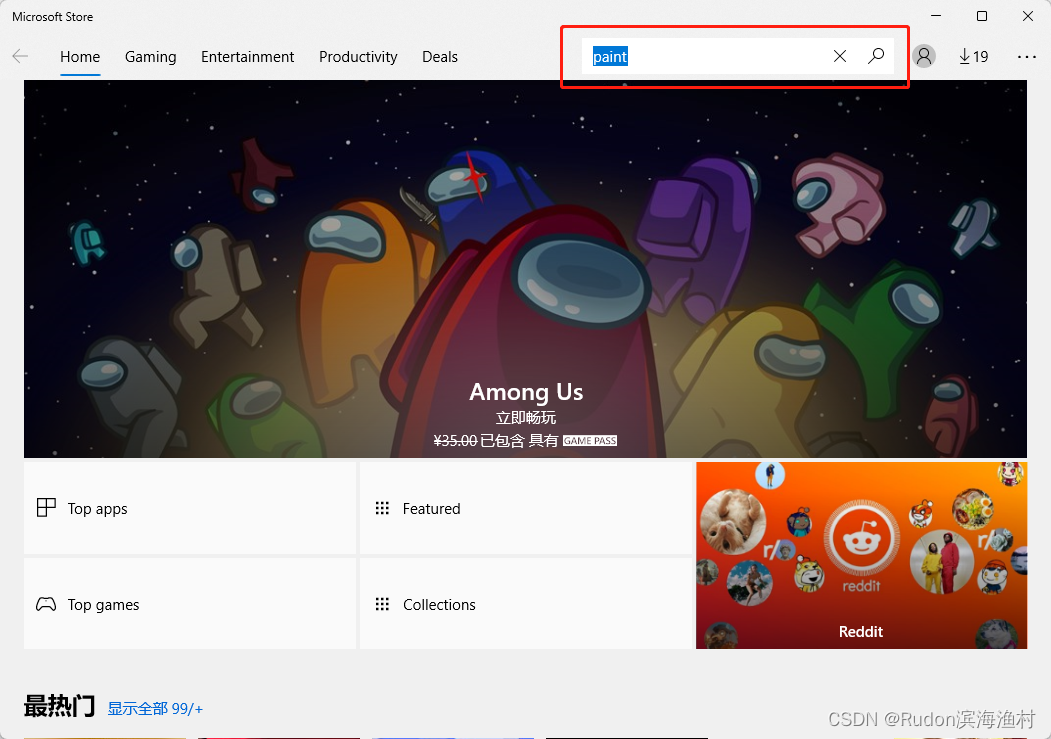Open the Deals tab

pos(440,57)
